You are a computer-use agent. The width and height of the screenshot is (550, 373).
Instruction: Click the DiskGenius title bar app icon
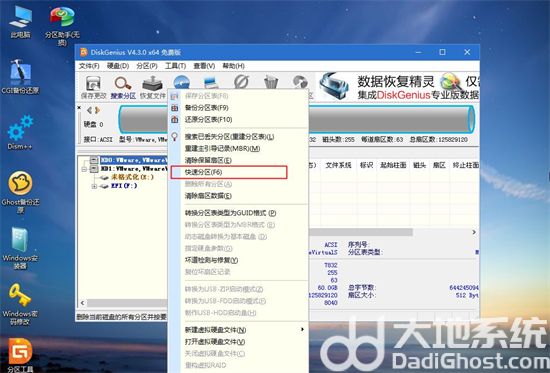tap(84, 52)
